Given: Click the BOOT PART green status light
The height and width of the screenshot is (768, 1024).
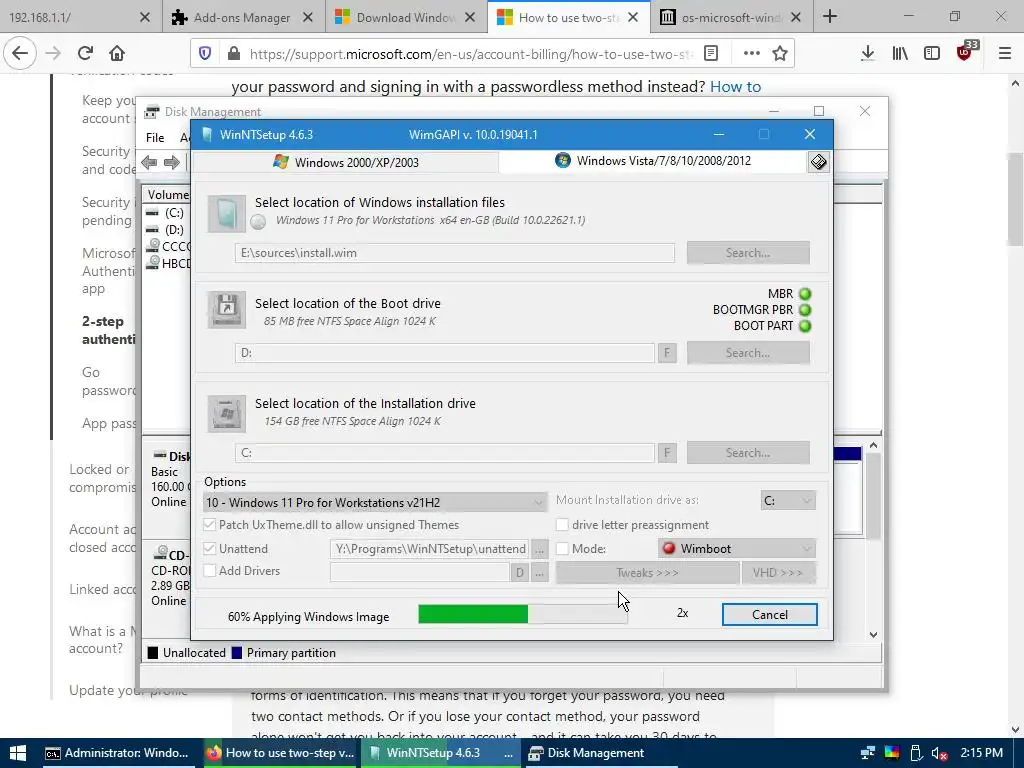Looking at the screenshot, I should (805, 326).
